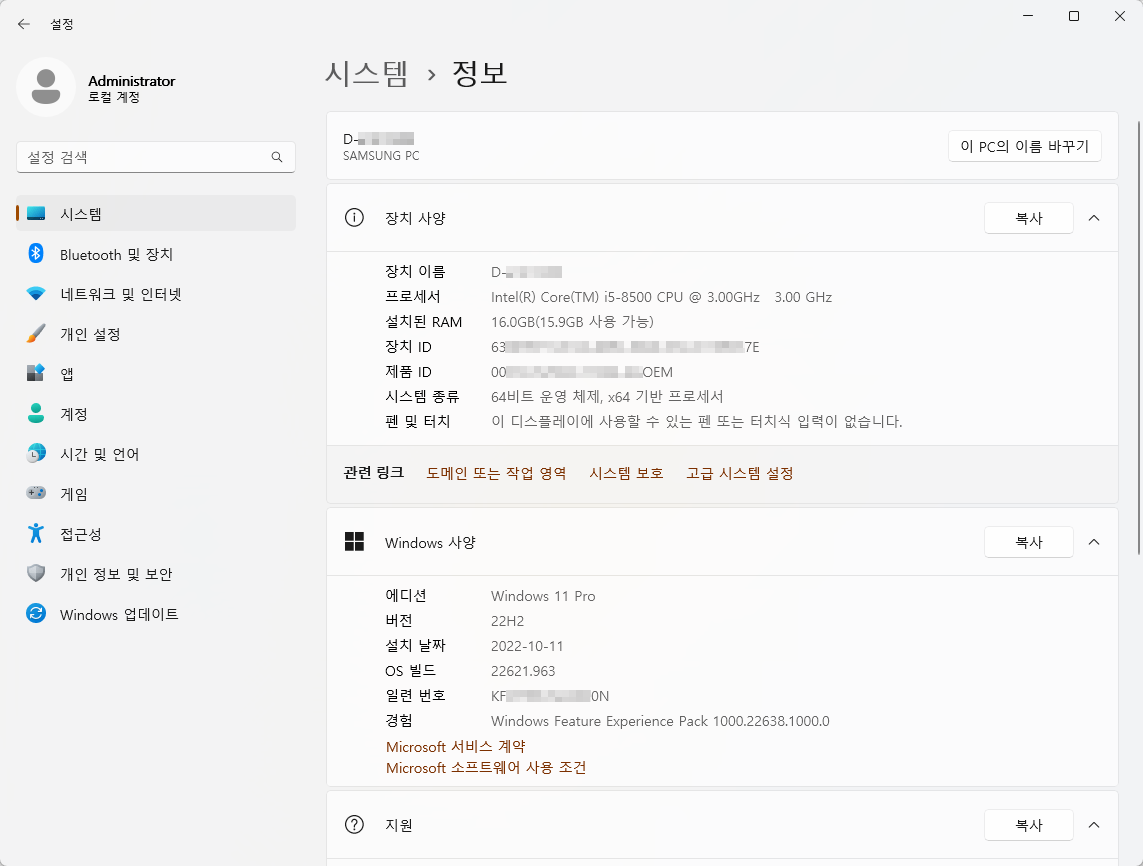This screenshot has height=866, width=1143.
Task: Click the Bluetooth icon in sidebar
Action: click(x=36, y=254)
